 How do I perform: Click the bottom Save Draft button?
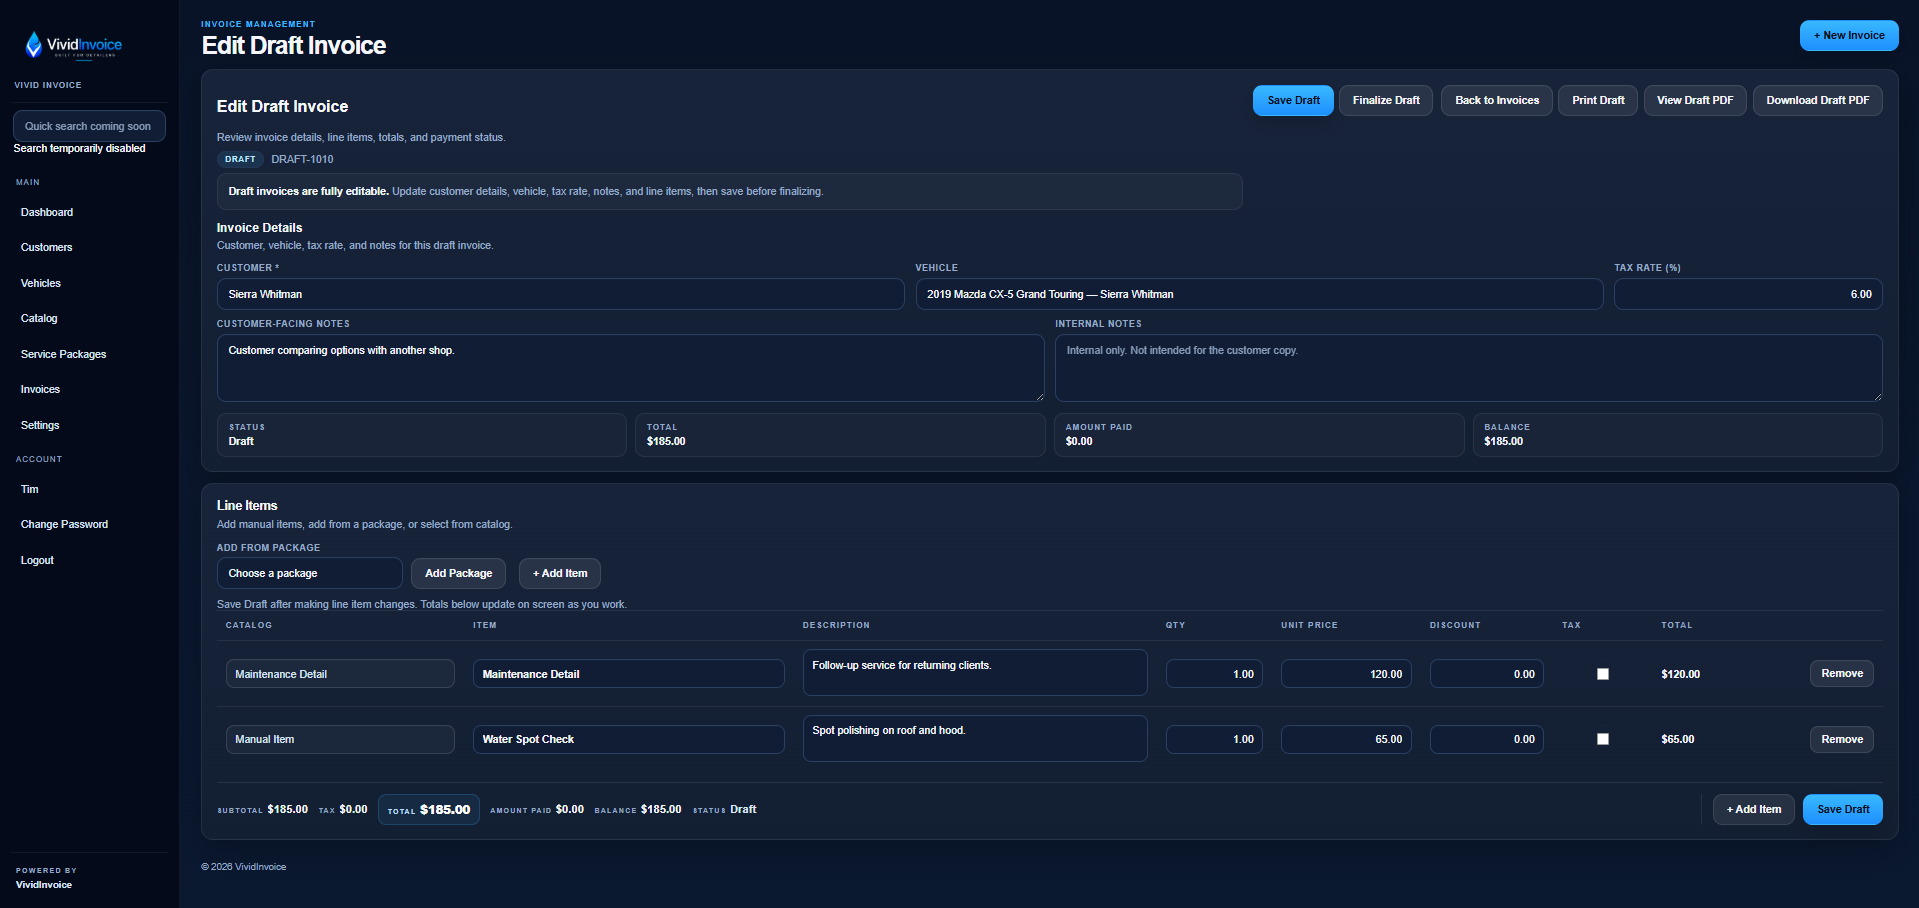coord(1843,809)
